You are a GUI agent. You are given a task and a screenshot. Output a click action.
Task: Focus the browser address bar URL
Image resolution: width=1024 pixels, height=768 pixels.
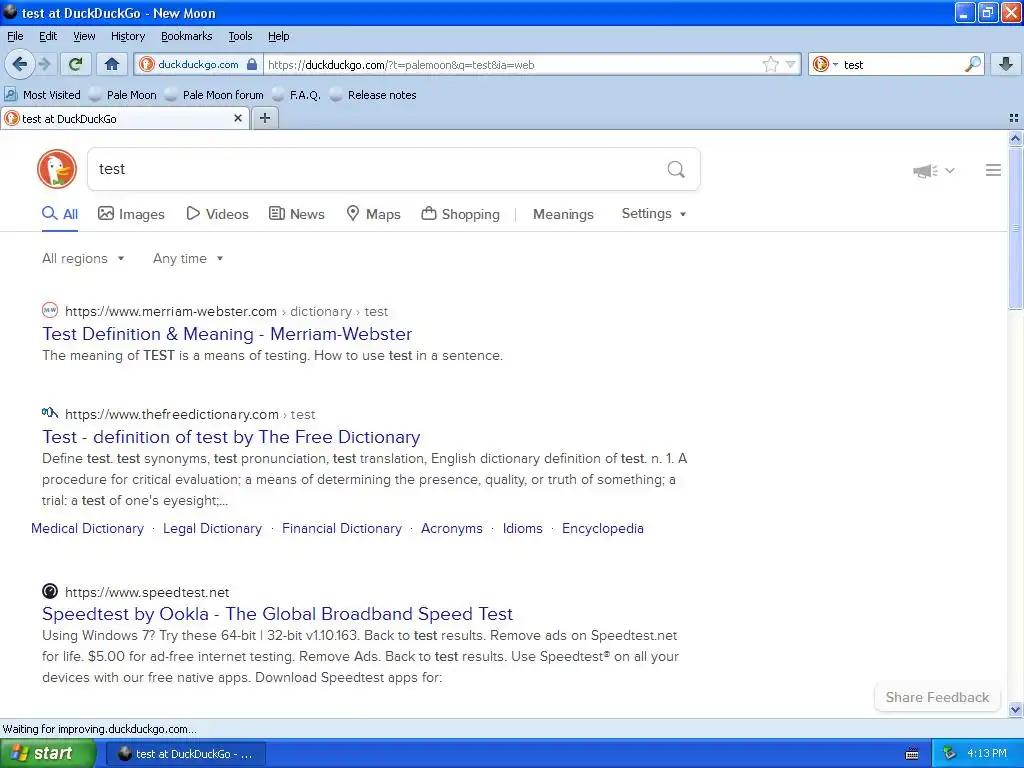pyautogui.click(x=513, y=65)
